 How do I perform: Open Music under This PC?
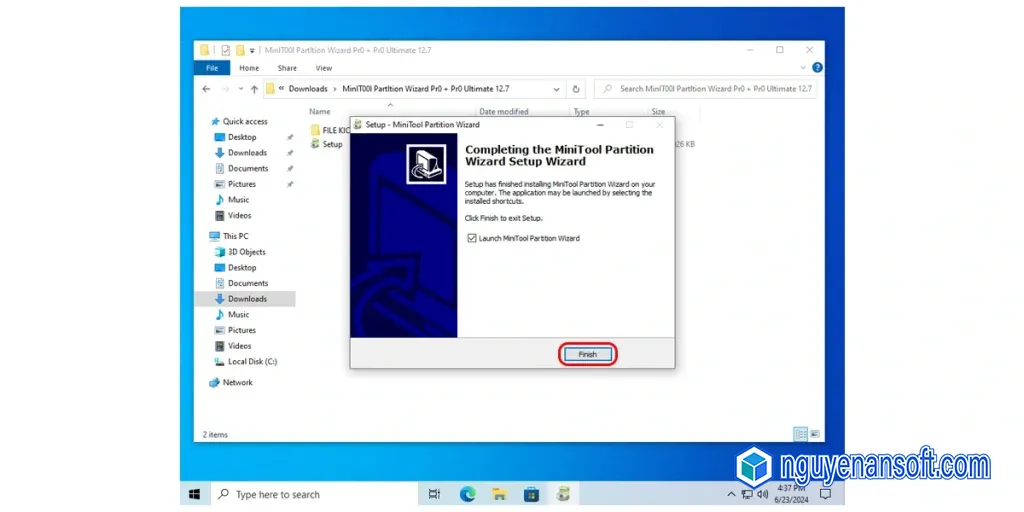(x=232, y=315)
